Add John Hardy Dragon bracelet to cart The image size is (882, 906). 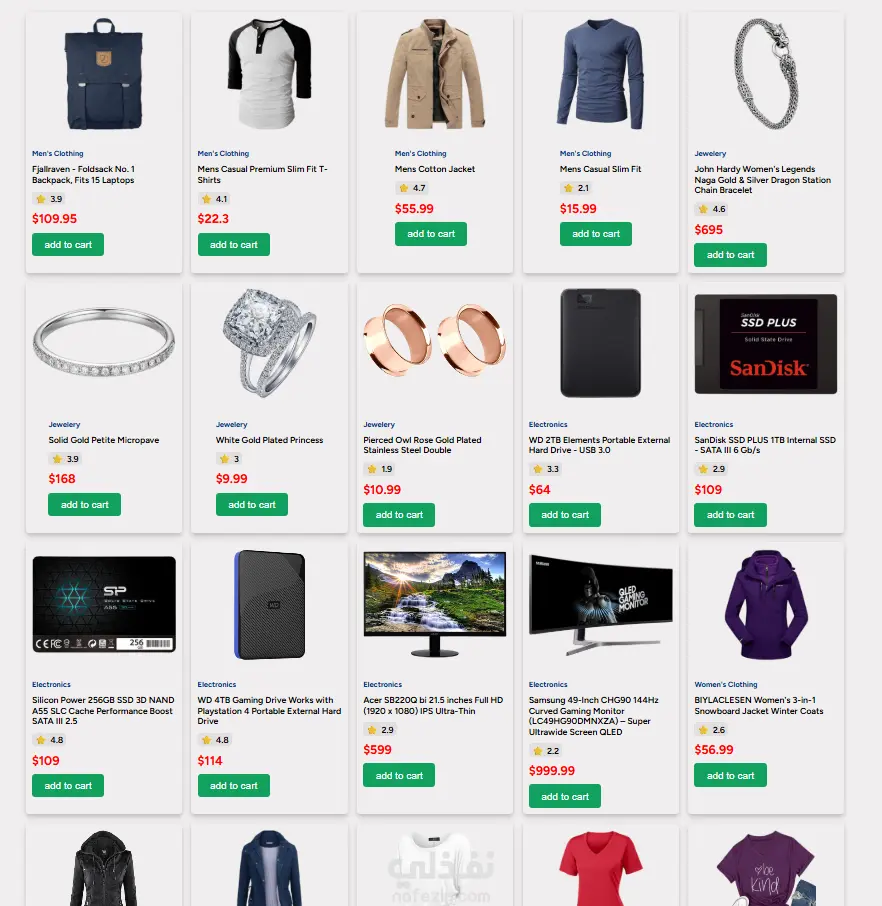point(730,255)
